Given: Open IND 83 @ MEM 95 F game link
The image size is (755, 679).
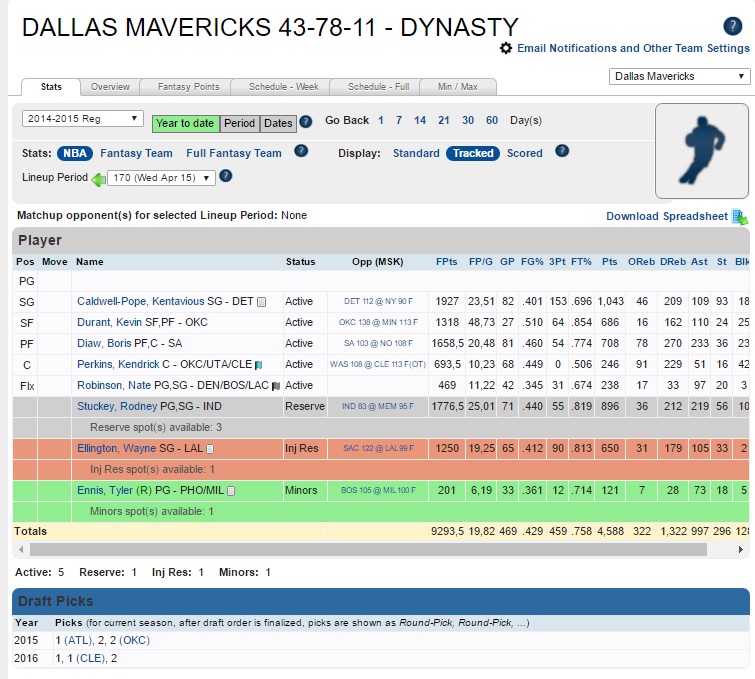Looking at the screenshot, I should [x=378, y=406].
